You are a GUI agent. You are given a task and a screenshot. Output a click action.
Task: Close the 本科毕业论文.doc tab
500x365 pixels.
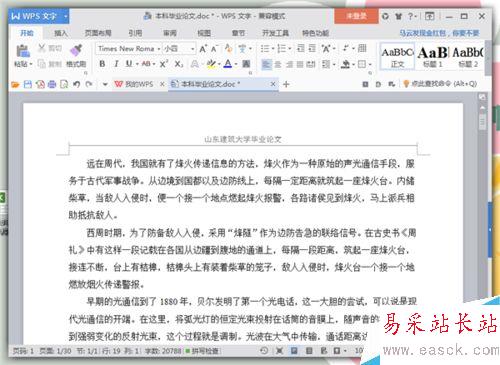[273, 84]
